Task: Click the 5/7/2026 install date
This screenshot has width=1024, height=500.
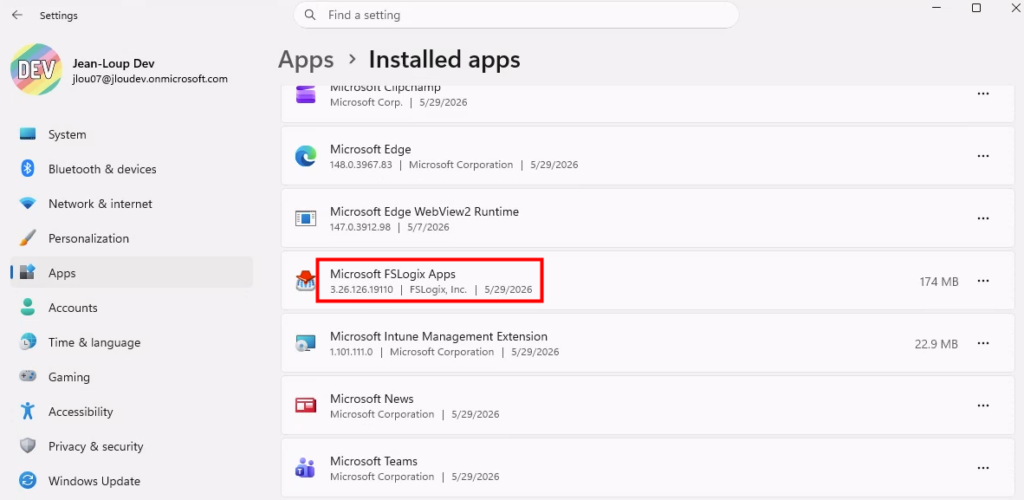Action: [x=428, y=228]
